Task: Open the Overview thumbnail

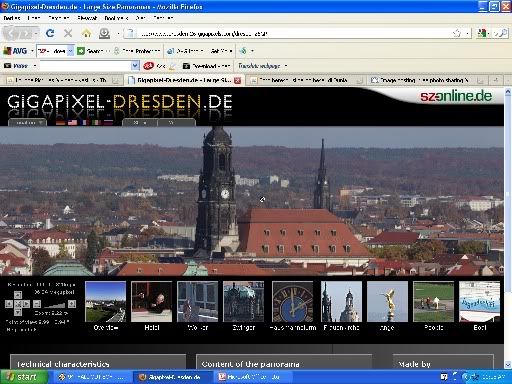Action: tap(105, 301)
